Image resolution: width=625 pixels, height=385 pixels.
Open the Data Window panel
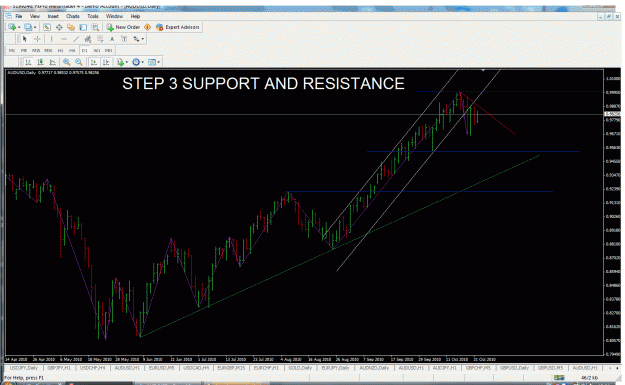(59, 27)
